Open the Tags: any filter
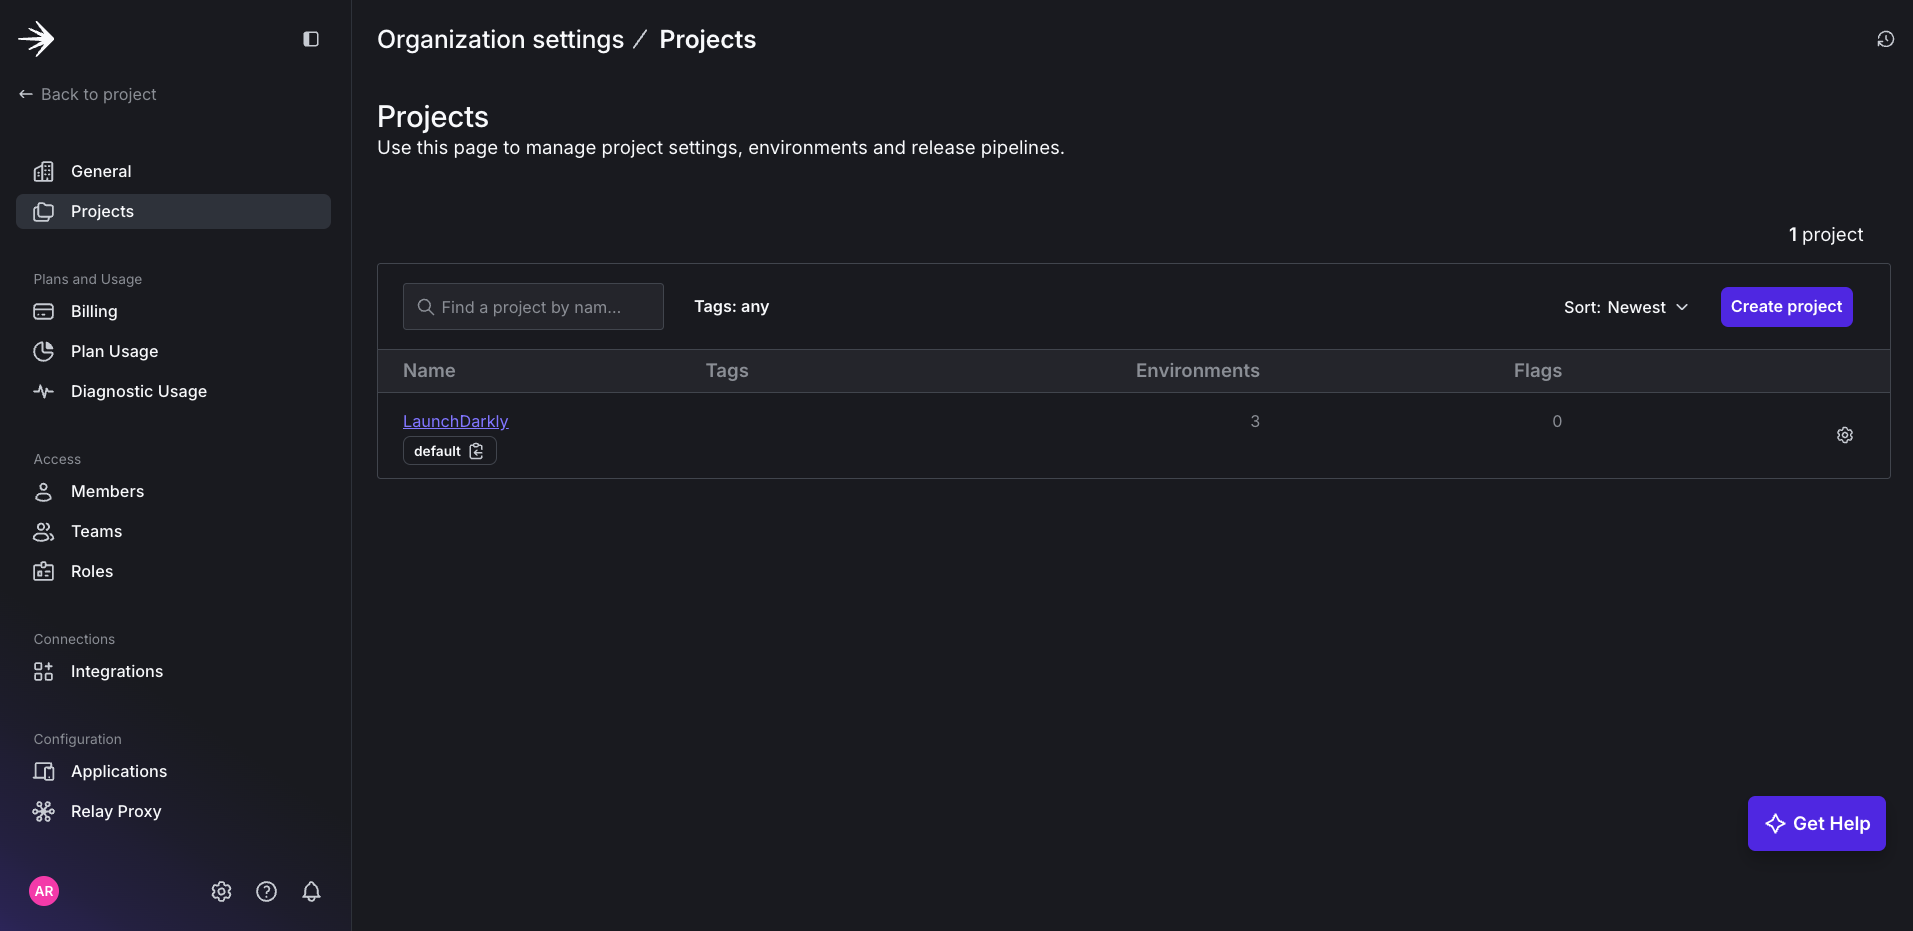Image resolution: width=1913 pixels, height=931 pixels. click(x=731, y=306)
